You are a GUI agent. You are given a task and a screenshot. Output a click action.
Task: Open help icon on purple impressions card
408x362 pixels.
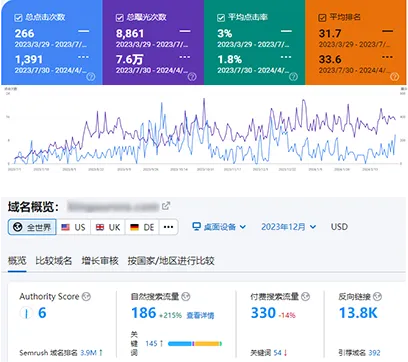pyautogui.click(x=192, y=77)
